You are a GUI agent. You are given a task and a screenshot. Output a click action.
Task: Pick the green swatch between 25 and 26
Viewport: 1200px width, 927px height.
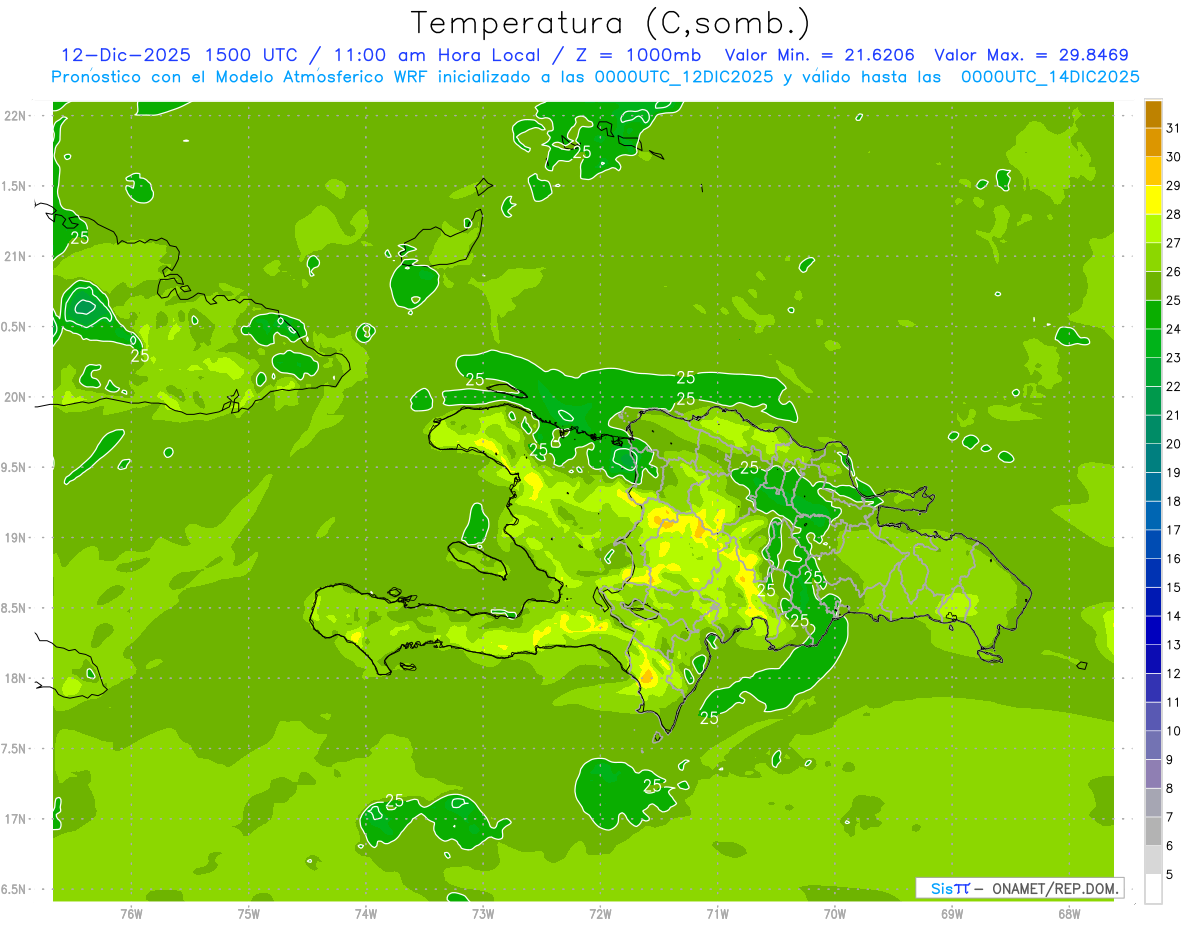pyautogui.click(x=1153, y=286)
